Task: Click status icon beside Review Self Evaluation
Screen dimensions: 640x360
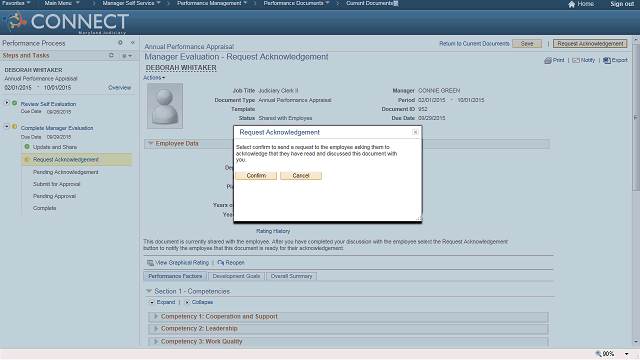Action: (15, 103)
